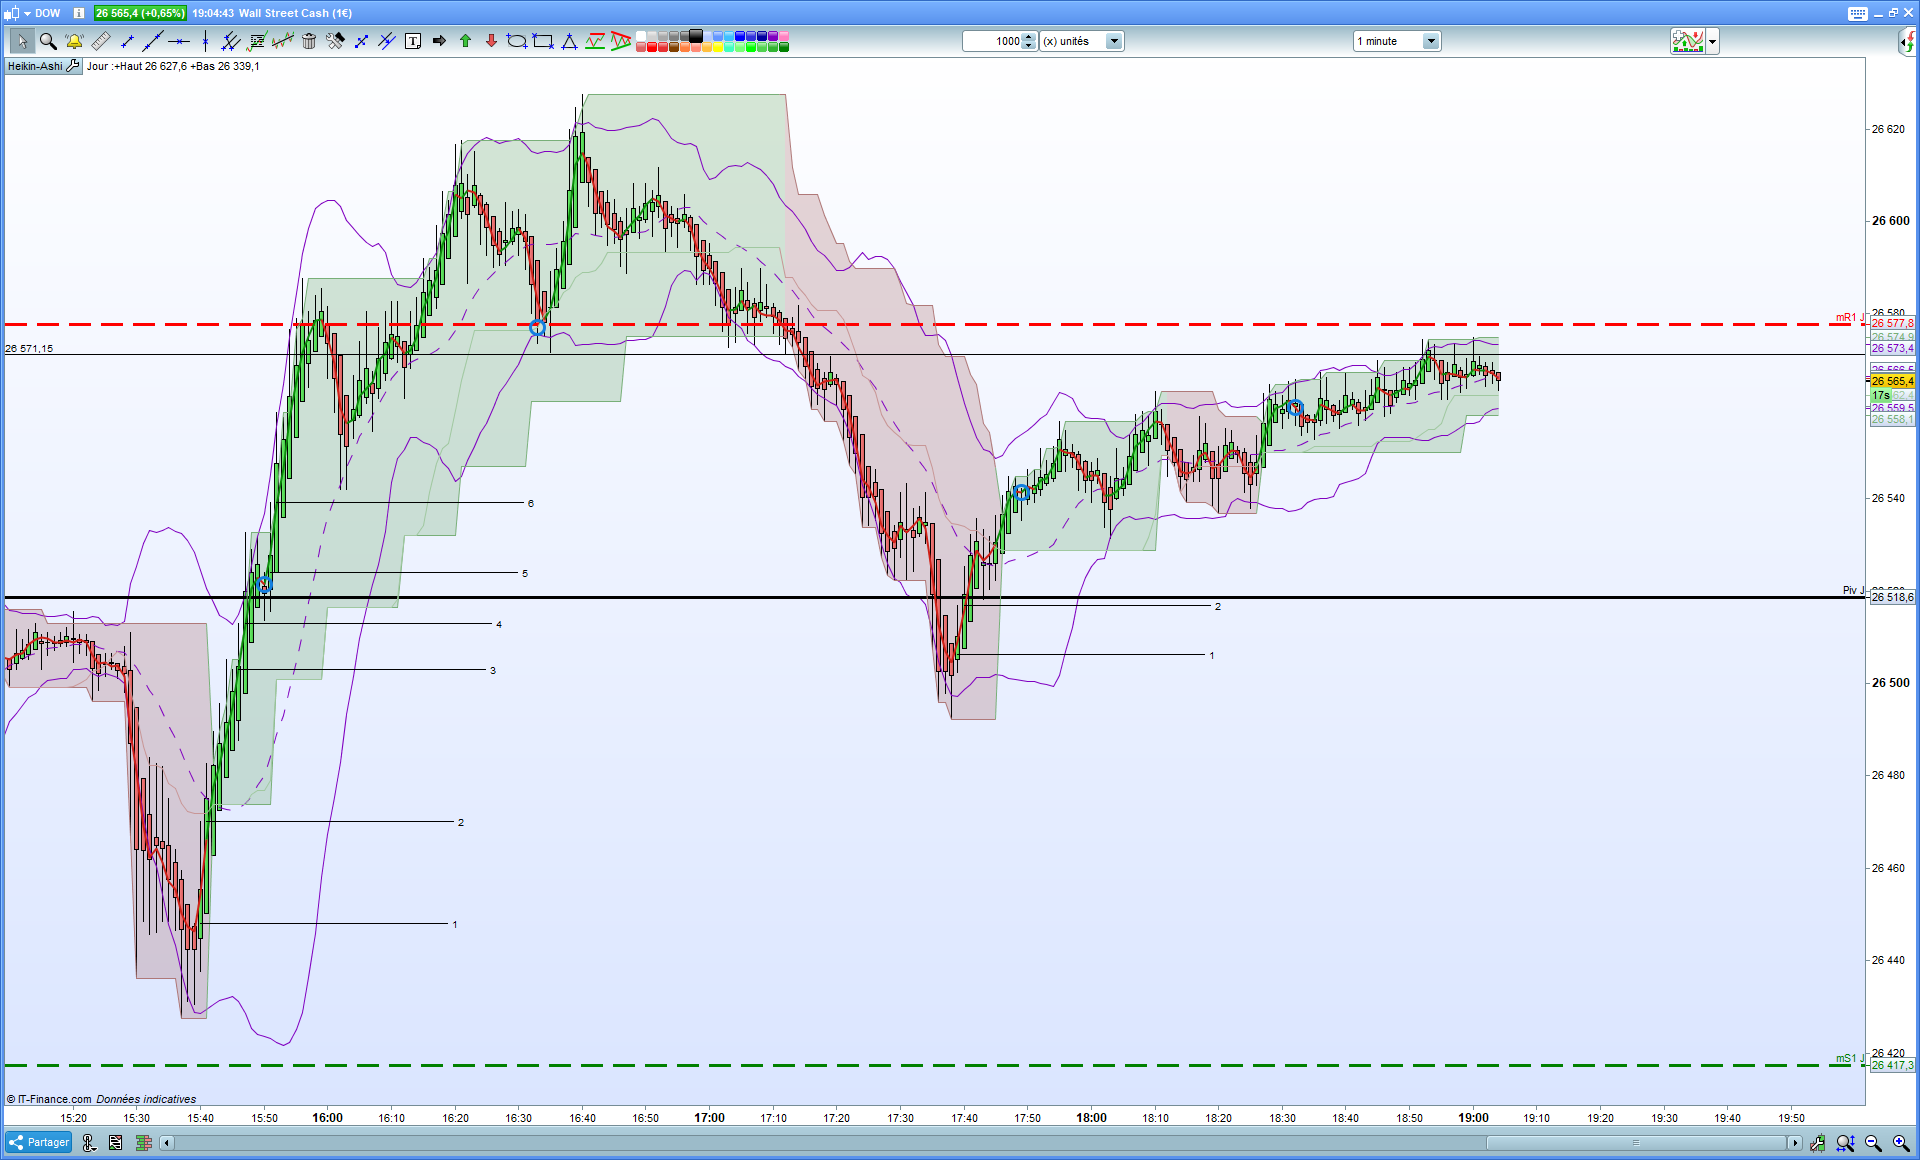Click the zoom out magnifier at bottom right
Image resolution: width=1920 pixels, height=1160 pixels.
click(1873, 1142)
